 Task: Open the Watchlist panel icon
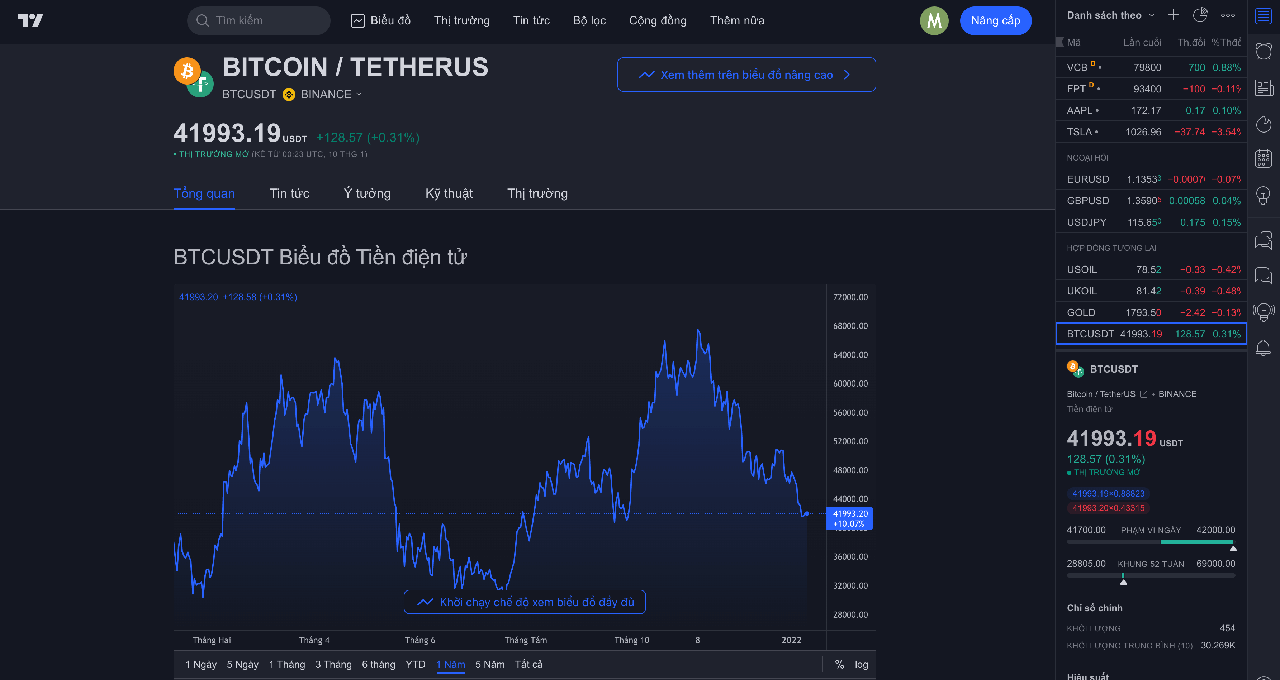[x=1263, y=16]
